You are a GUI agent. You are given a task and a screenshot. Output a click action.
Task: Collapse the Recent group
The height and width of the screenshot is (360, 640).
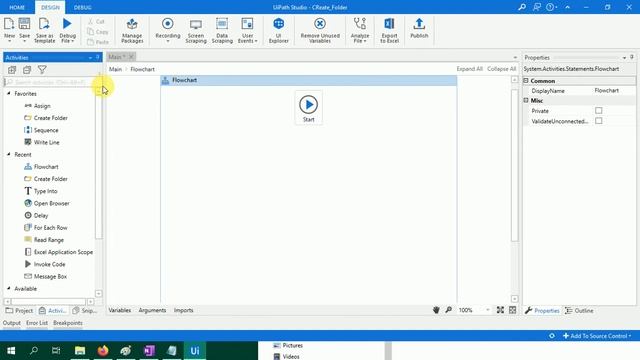(x=9, y=154)
